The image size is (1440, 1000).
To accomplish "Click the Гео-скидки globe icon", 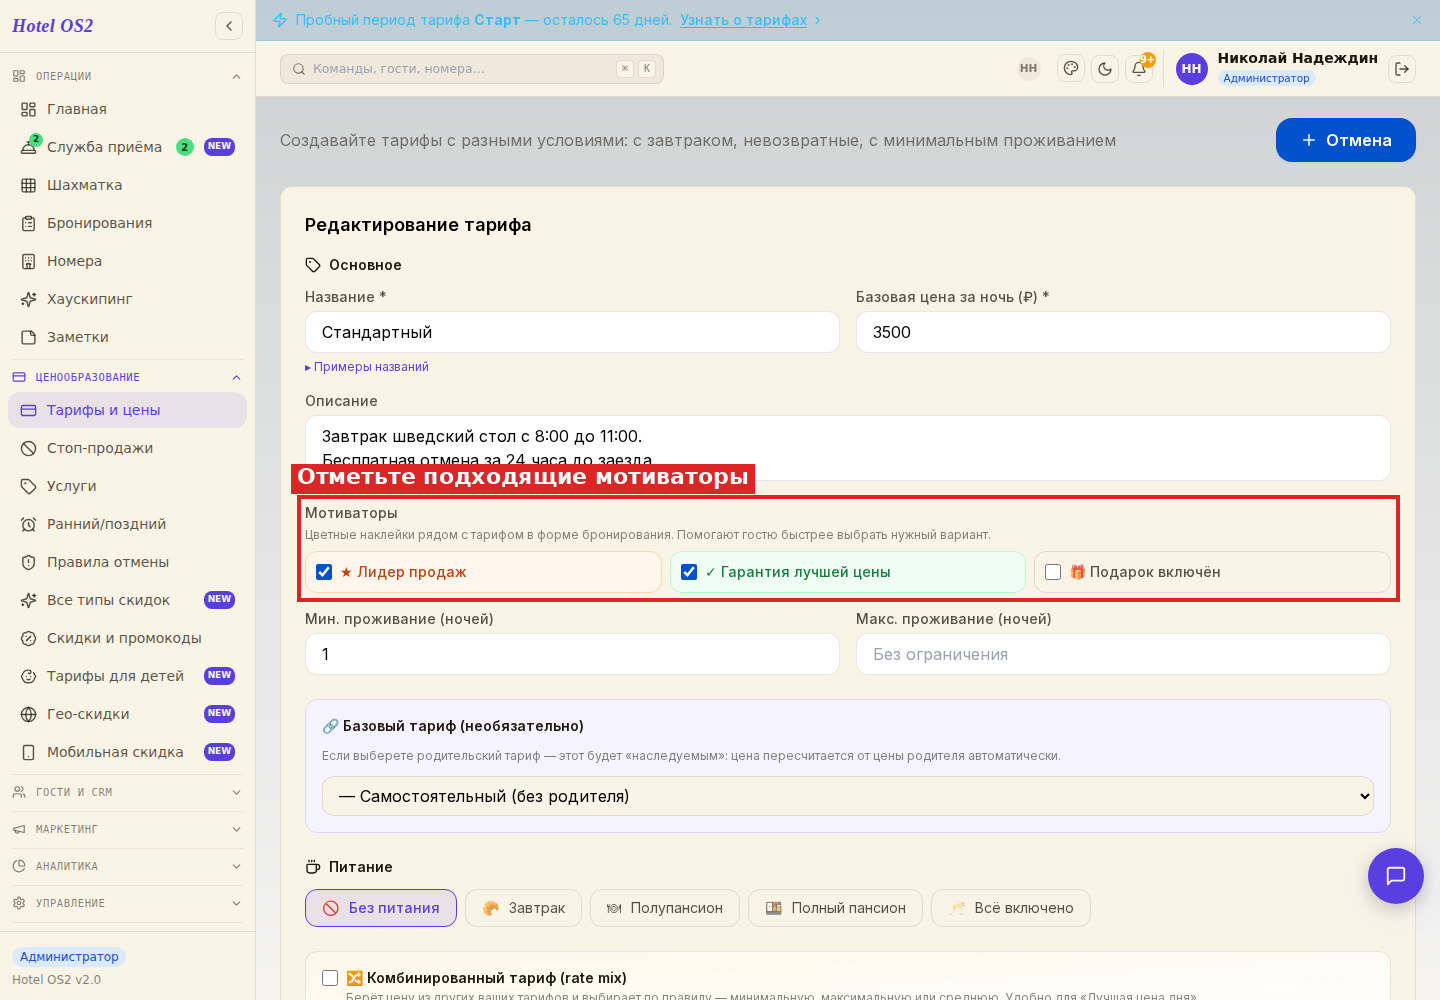I will (28, 714).
